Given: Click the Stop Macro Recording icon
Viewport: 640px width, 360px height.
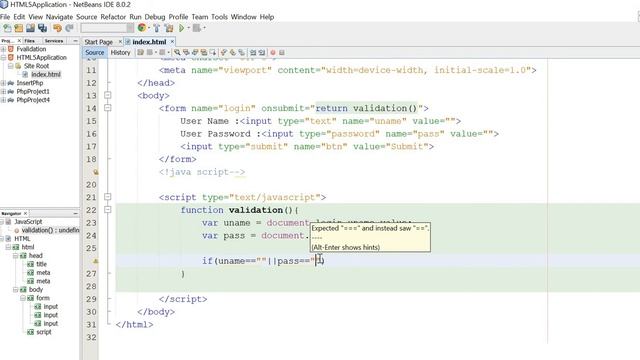Looking at the screenshot, I should (282, 52).
